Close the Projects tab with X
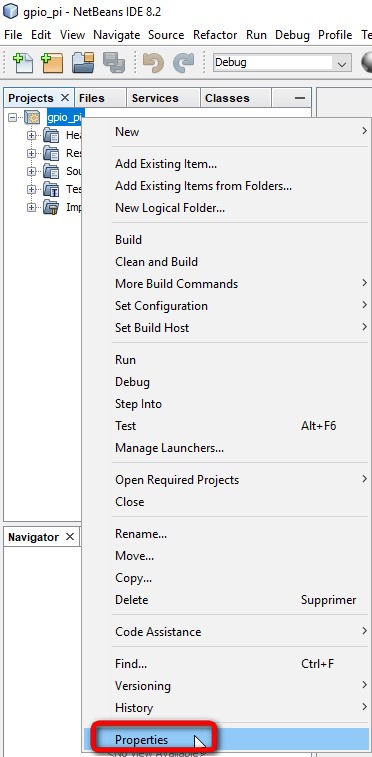Screen dimensions: 372x757 (65, 98)
